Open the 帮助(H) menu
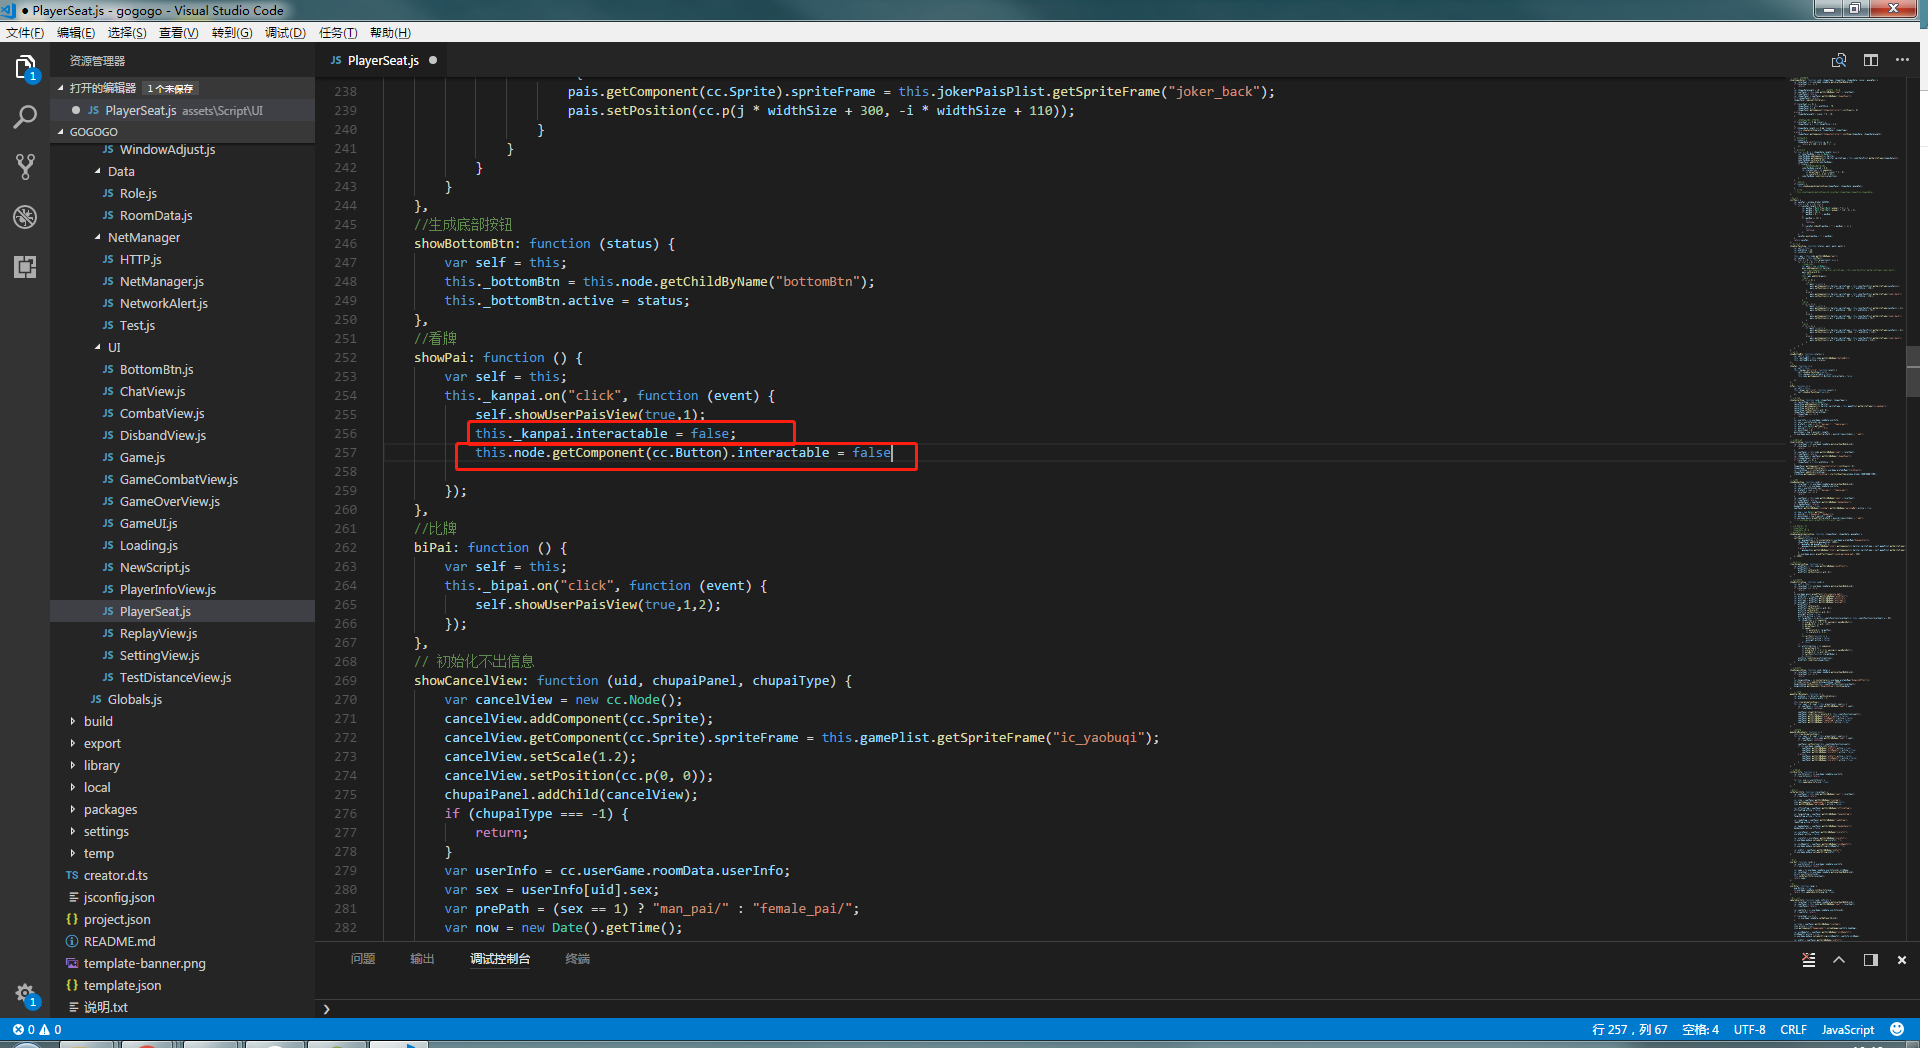 coord(390,32)
